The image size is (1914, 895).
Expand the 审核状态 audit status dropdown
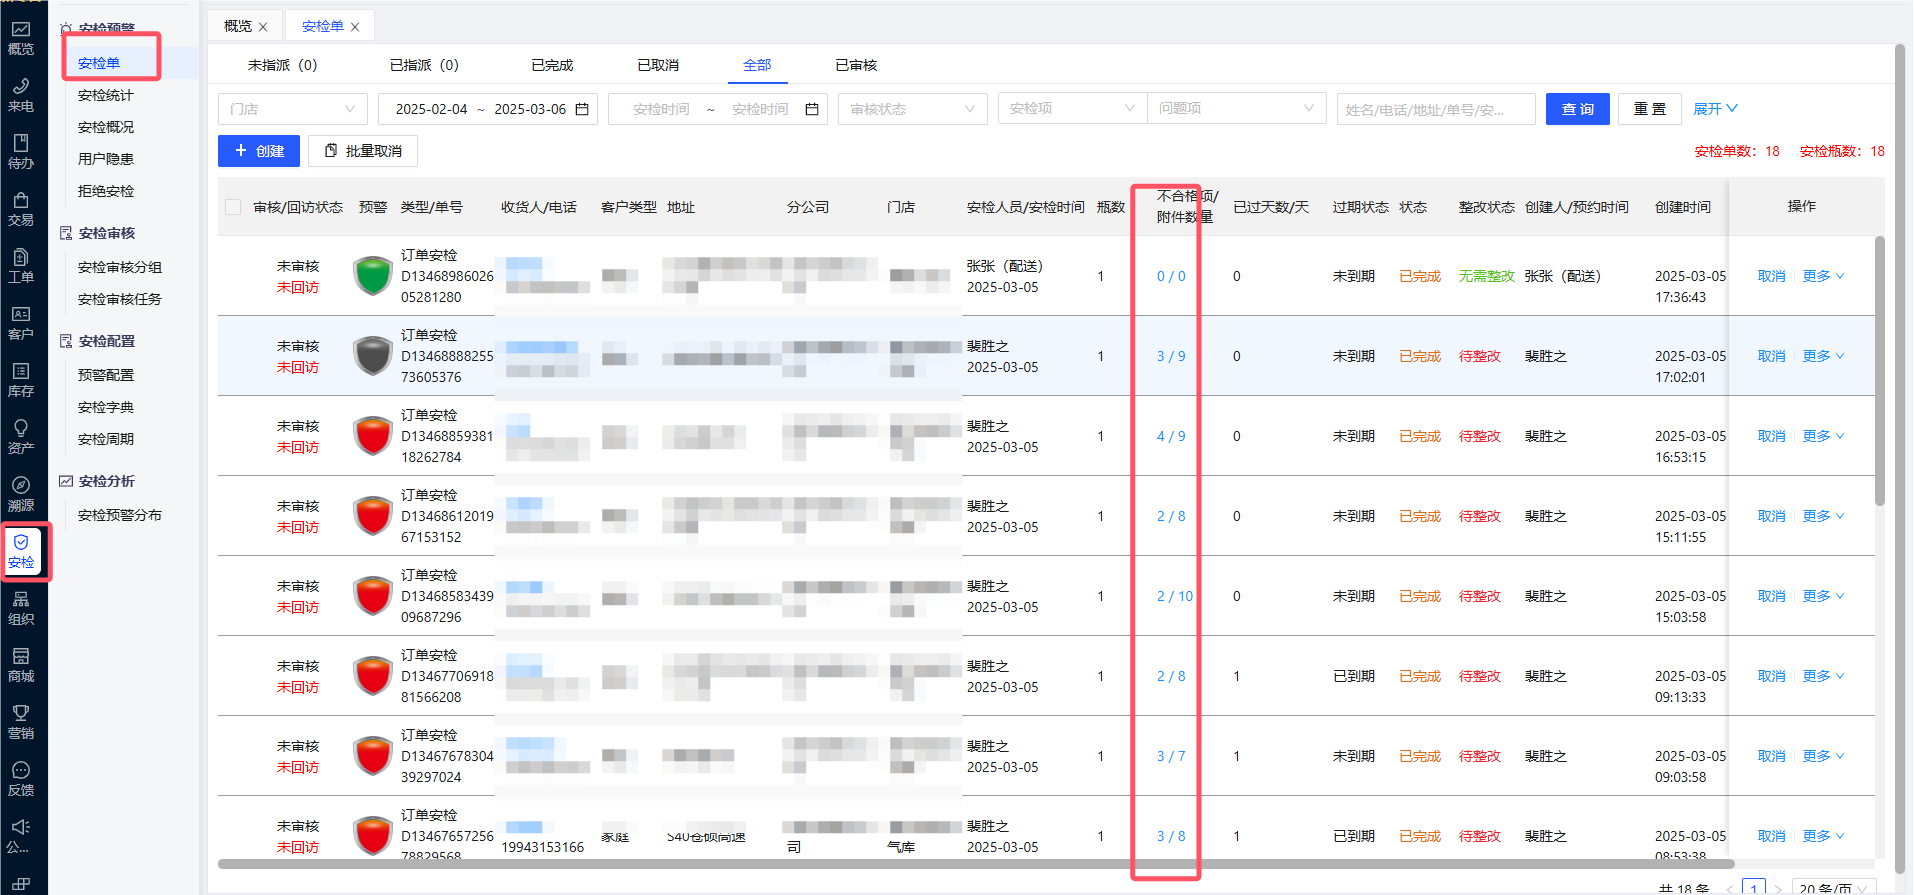coord(912,109)
